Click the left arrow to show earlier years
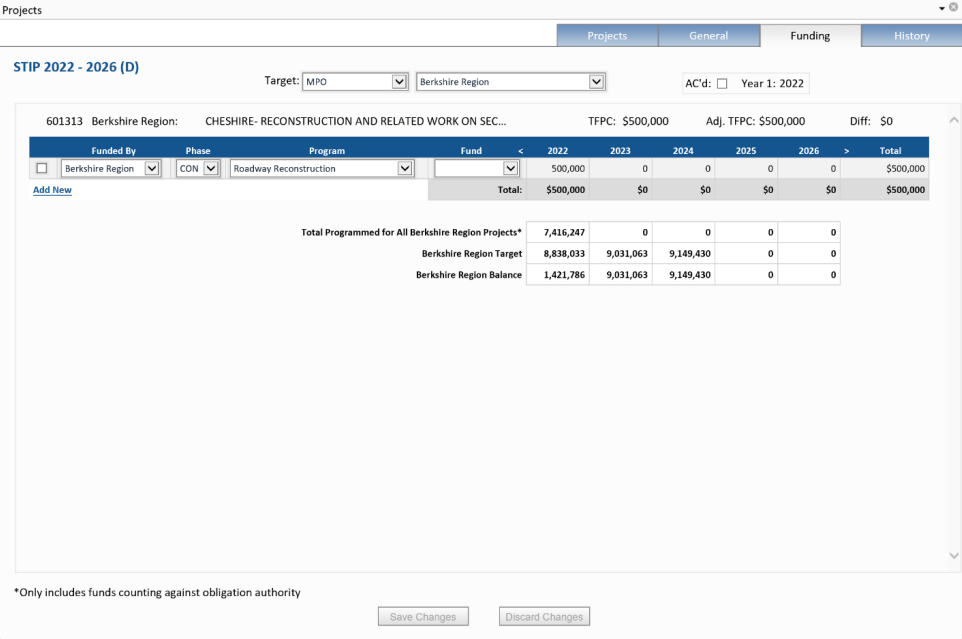The image size is (962, 639). click(520, 150)
